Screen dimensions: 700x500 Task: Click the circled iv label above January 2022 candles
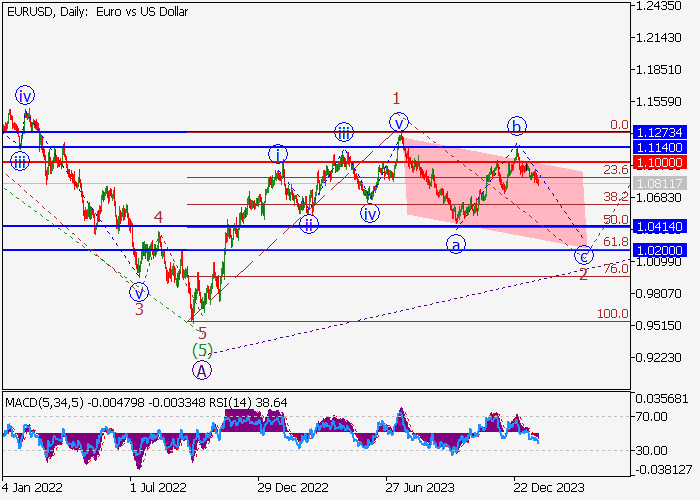(25, 95)
